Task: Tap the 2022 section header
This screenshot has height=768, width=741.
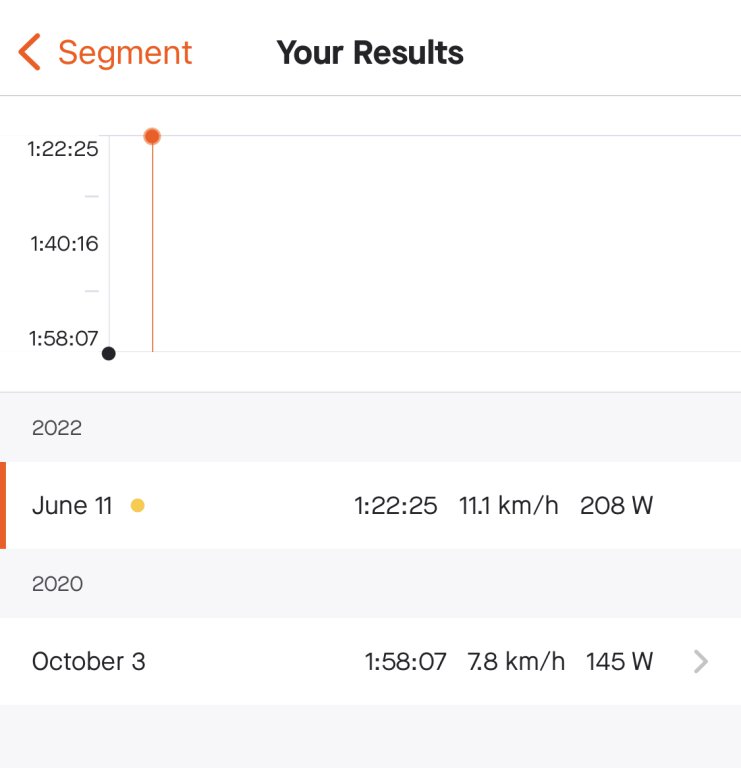Action: coord(57,428)
